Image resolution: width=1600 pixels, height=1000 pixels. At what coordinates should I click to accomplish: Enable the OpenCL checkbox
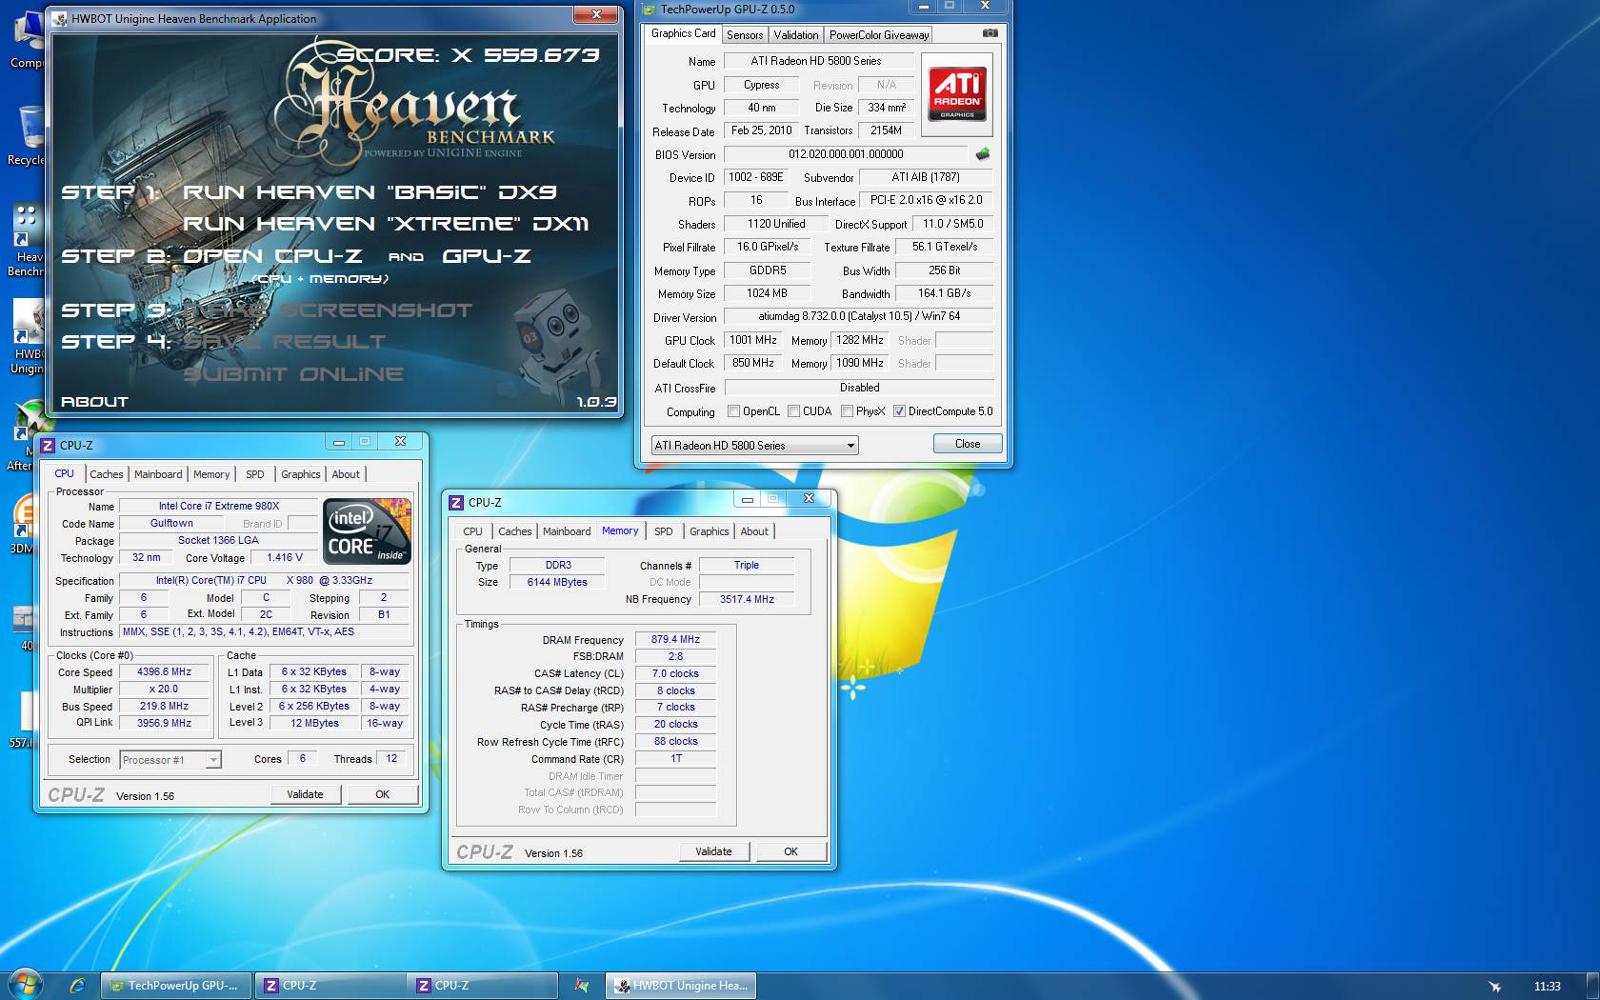(734, 411)
